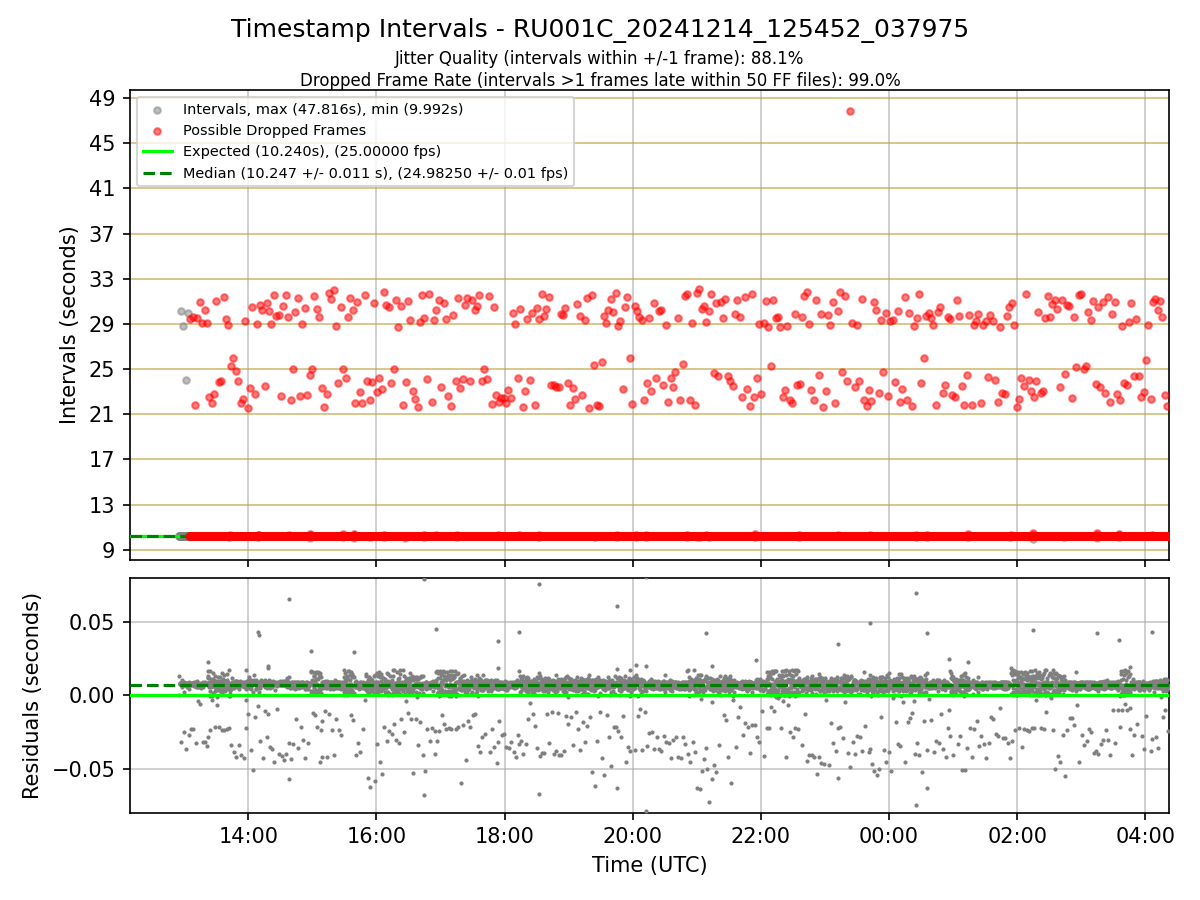This screenshot has height=900, width=1200.
Task: Select the 'Dropped Frame Rate' subtitle line
Action: pyautogui.click(x=600, y=80)
